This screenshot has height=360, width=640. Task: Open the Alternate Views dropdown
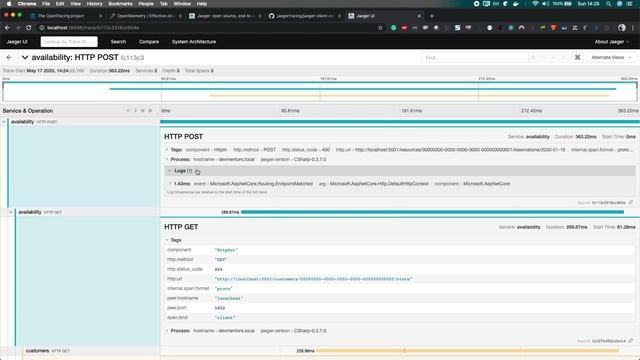click(x=611, y=58)
